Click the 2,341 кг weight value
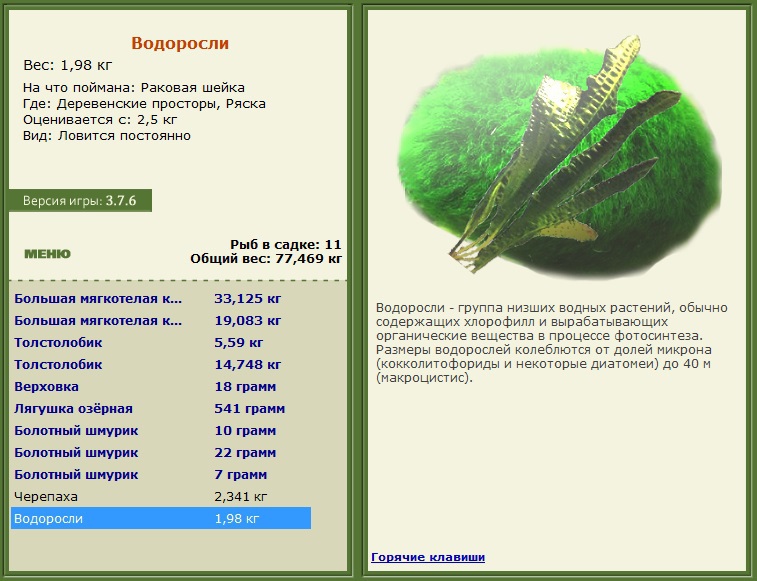 pyautogui.click(x=240, y=497)
